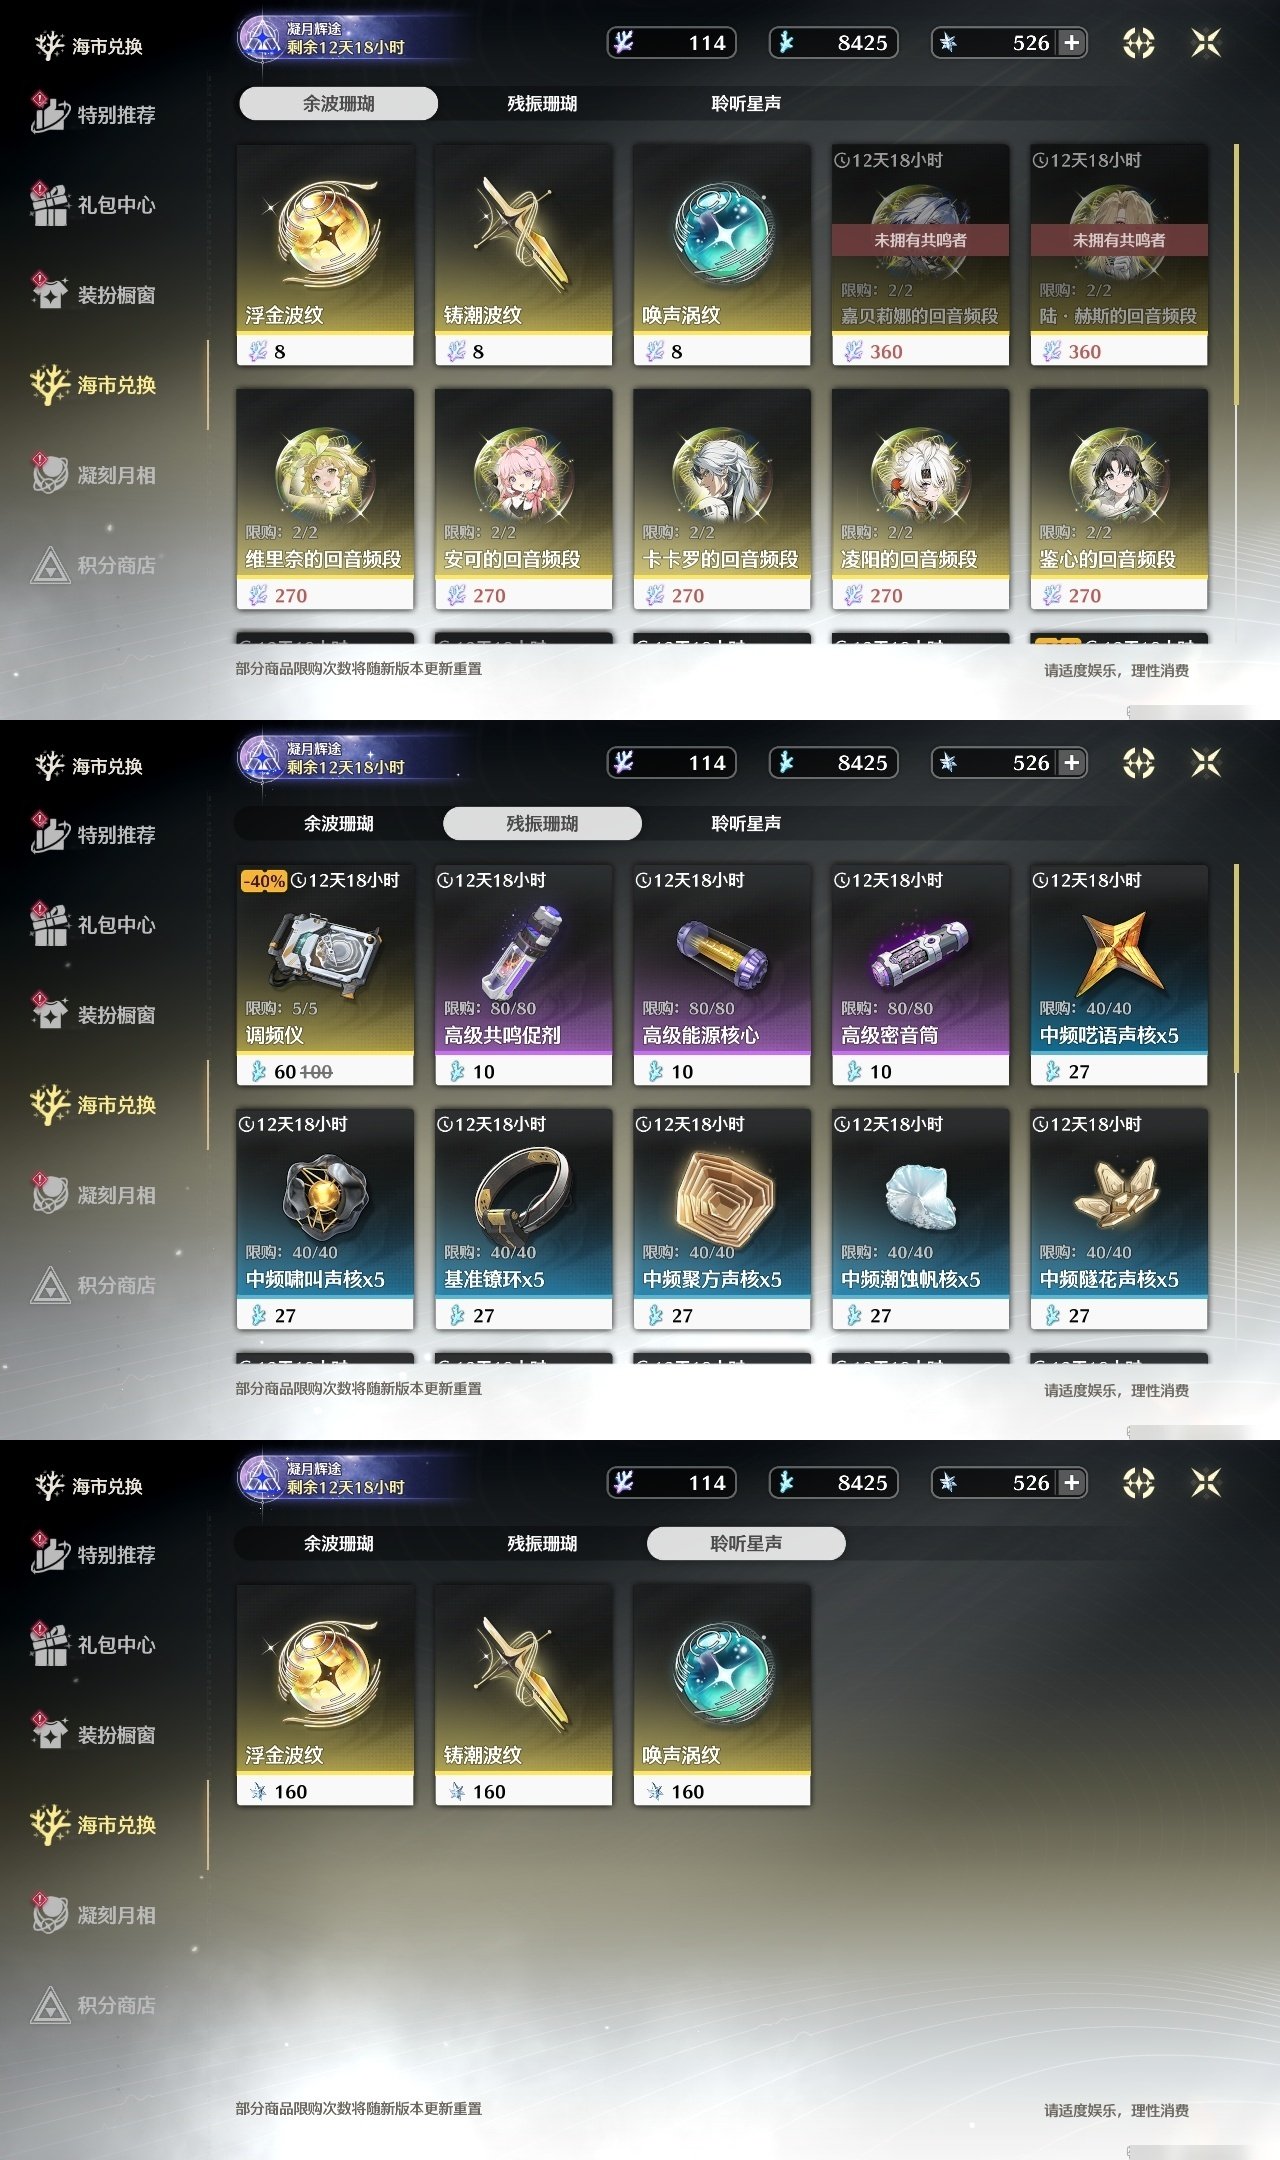Screen dimensions: 1280x2160
Task: Click the highlighted 聆听星声 tab
Action: 746,1543
